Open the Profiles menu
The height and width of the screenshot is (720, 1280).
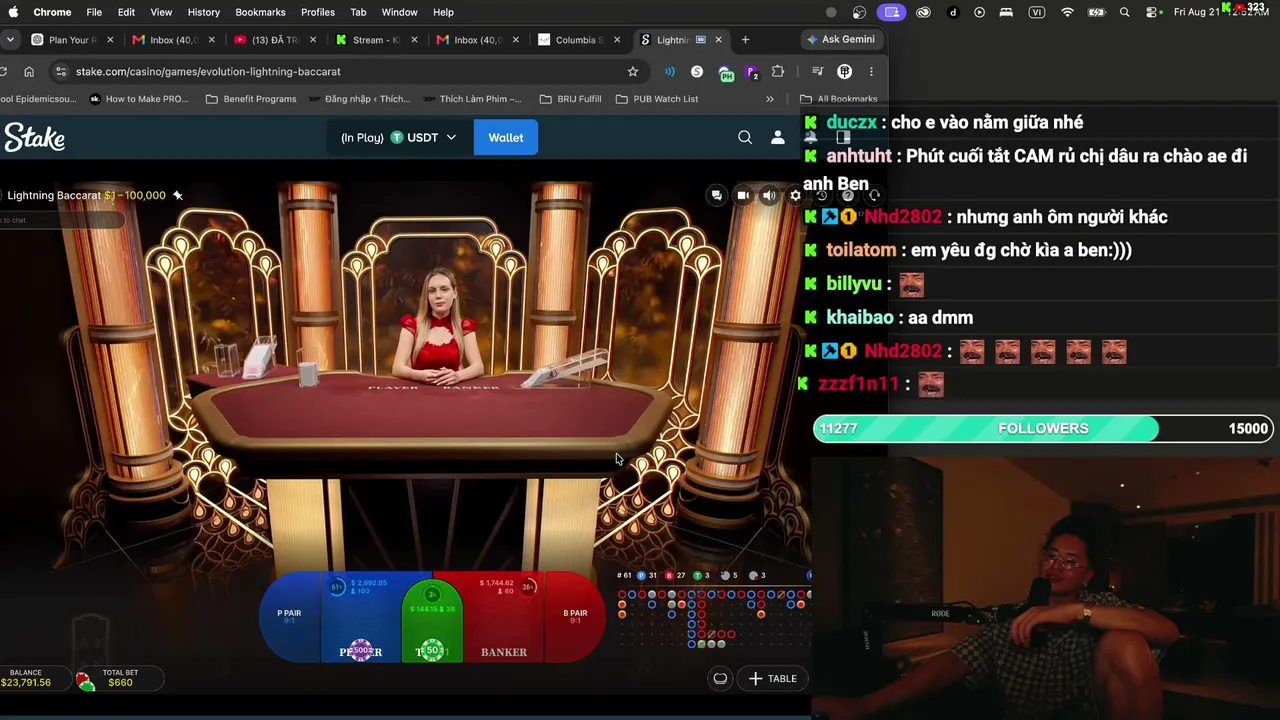coord(318,12)
